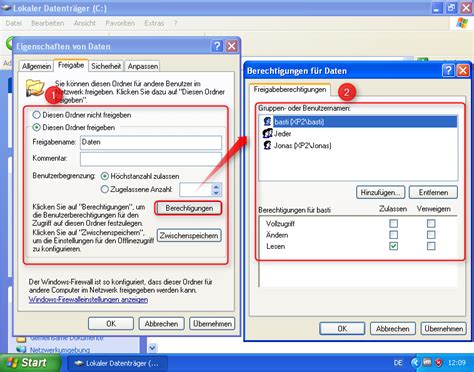Screen dimensions: 474x372
Task: Switch to the Allgemein tab
Action: 36,66
